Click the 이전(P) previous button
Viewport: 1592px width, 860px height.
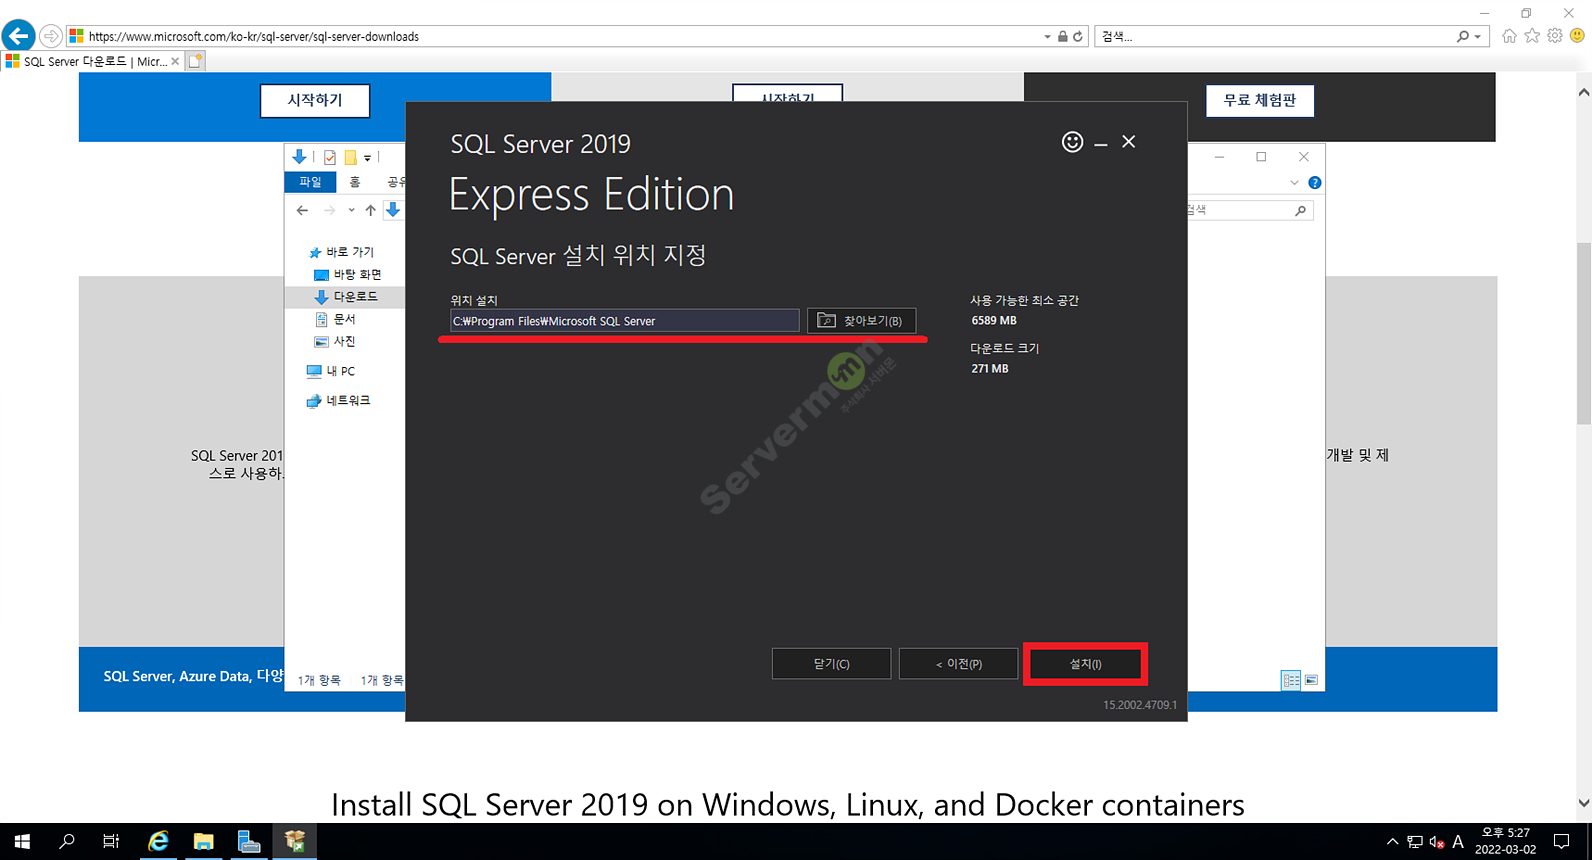point(958,664)
